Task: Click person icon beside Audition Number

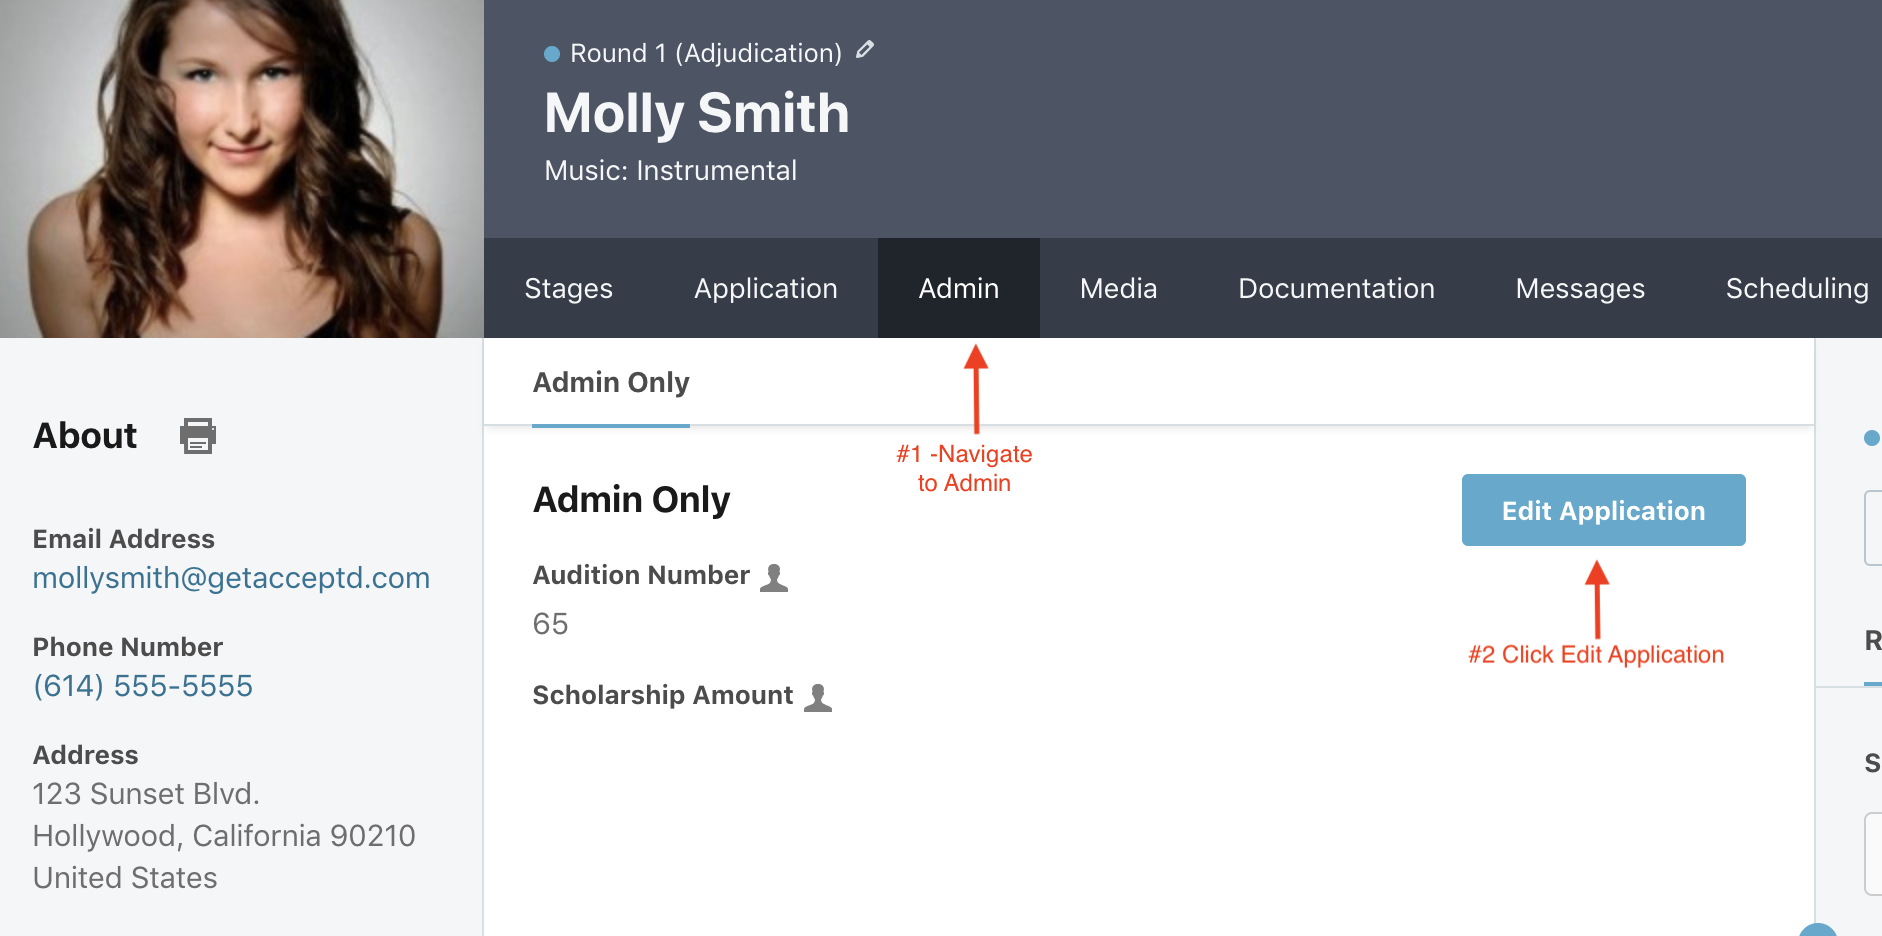Action: [x=774, y=578]
